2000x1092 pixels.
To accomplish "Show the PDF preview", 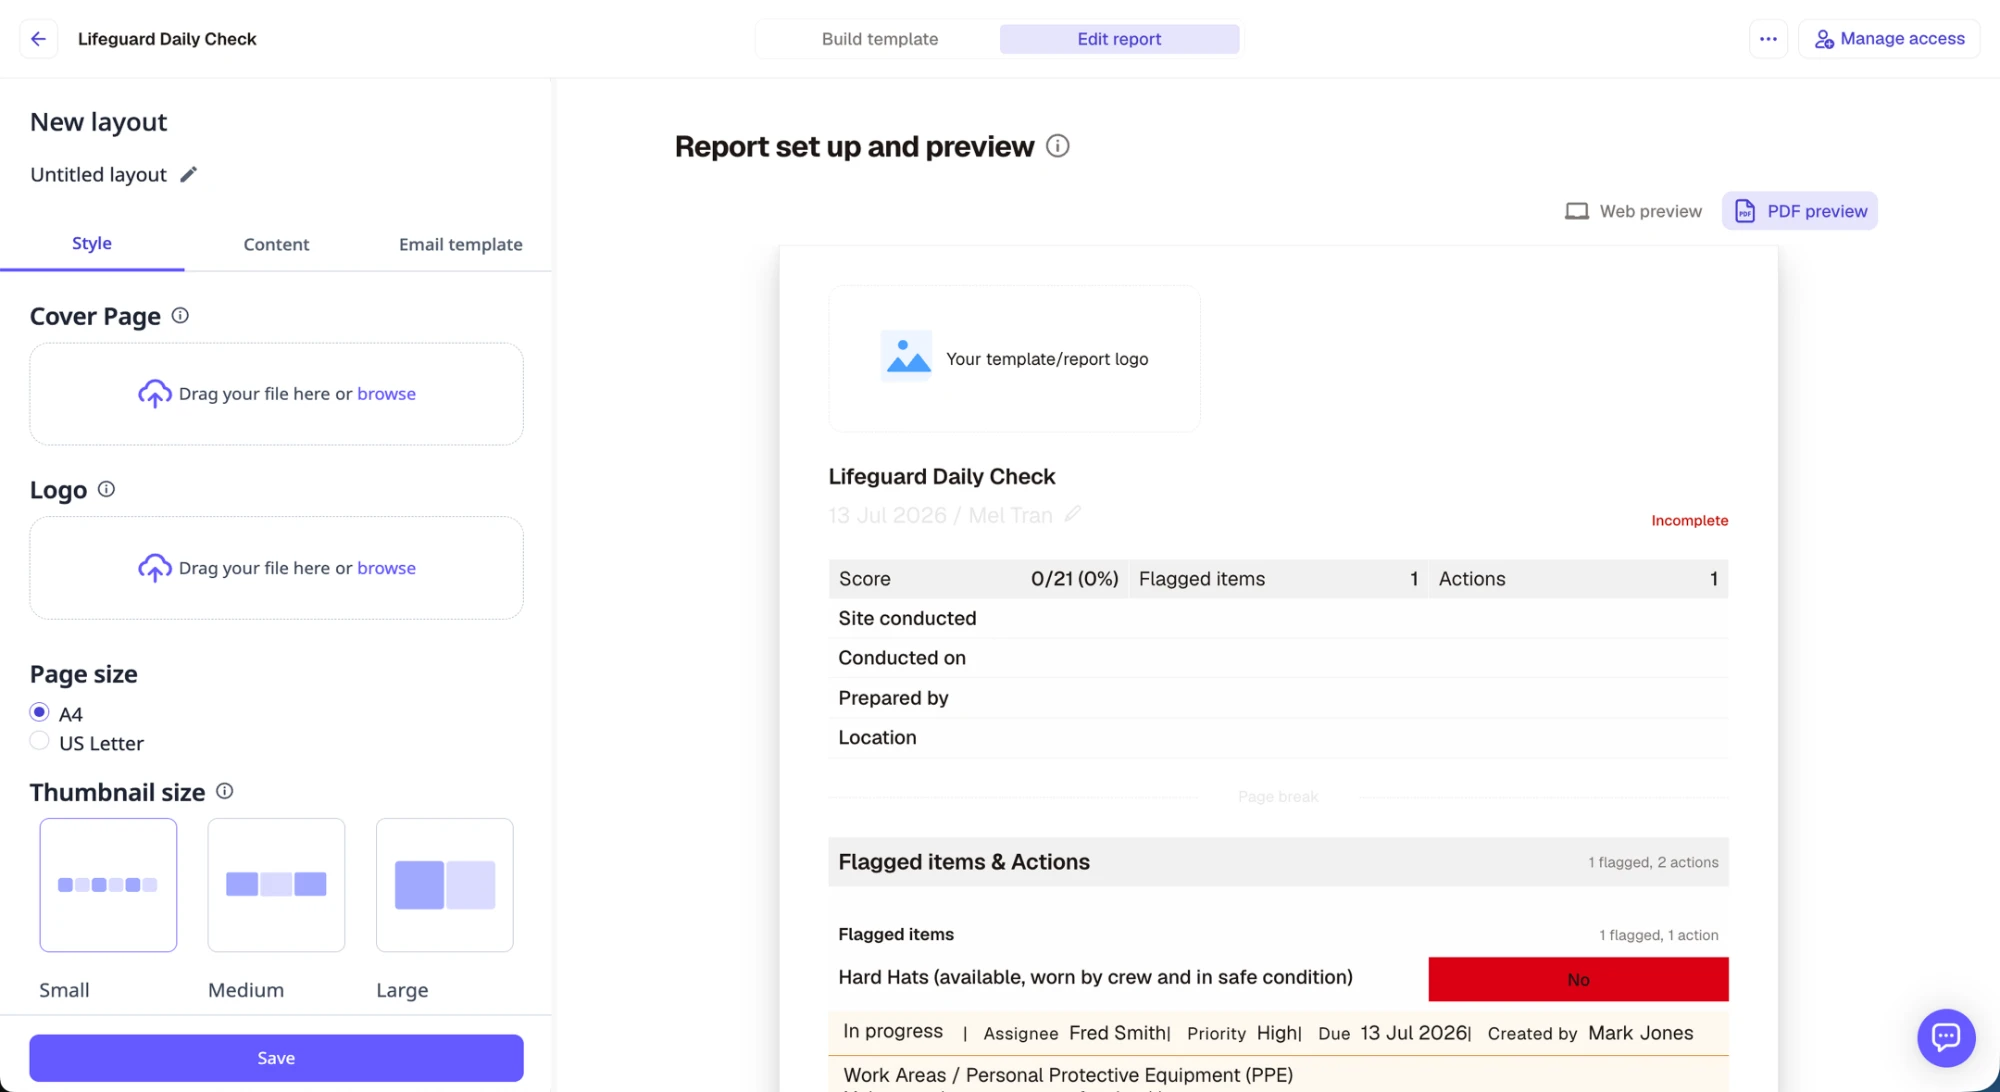I will 1800,211.
